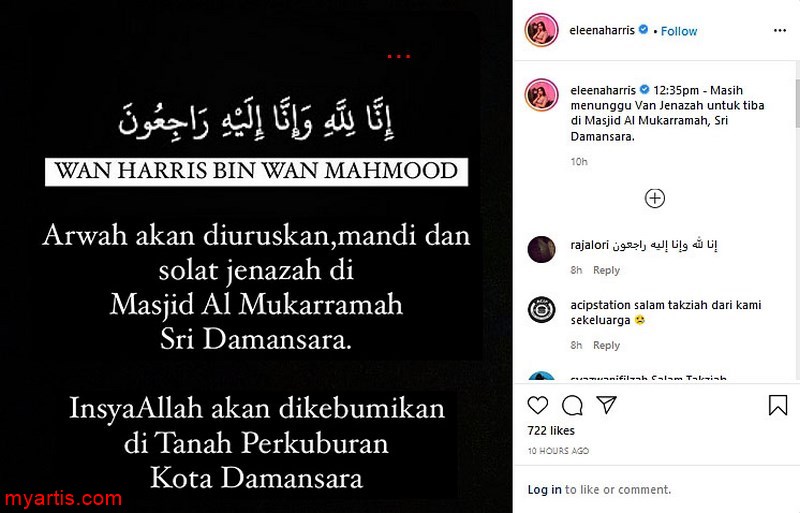Open the rajalori username link
This screenshot has width=800, height=513.
(x=589, y=245)
